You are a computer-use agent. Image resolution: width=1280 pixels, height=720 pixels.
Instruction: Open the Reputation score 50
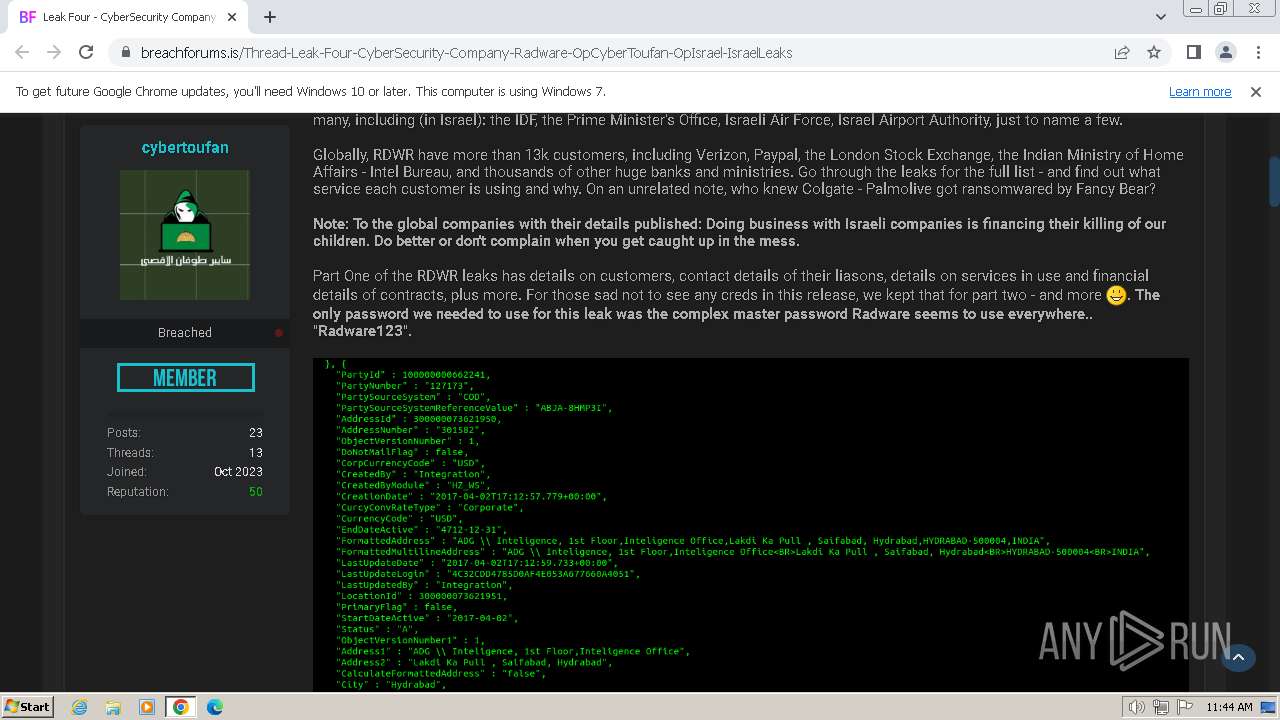256,492
